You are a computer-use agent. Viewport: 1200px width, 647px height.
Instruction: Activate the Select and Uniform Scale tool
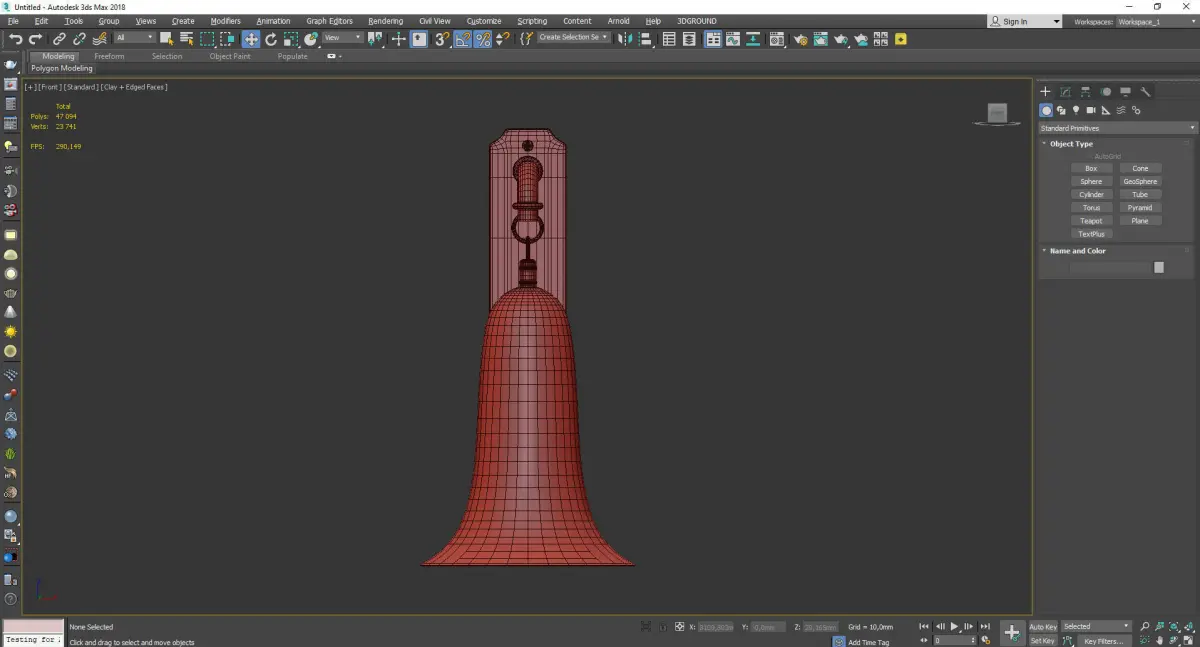(290, 39)
